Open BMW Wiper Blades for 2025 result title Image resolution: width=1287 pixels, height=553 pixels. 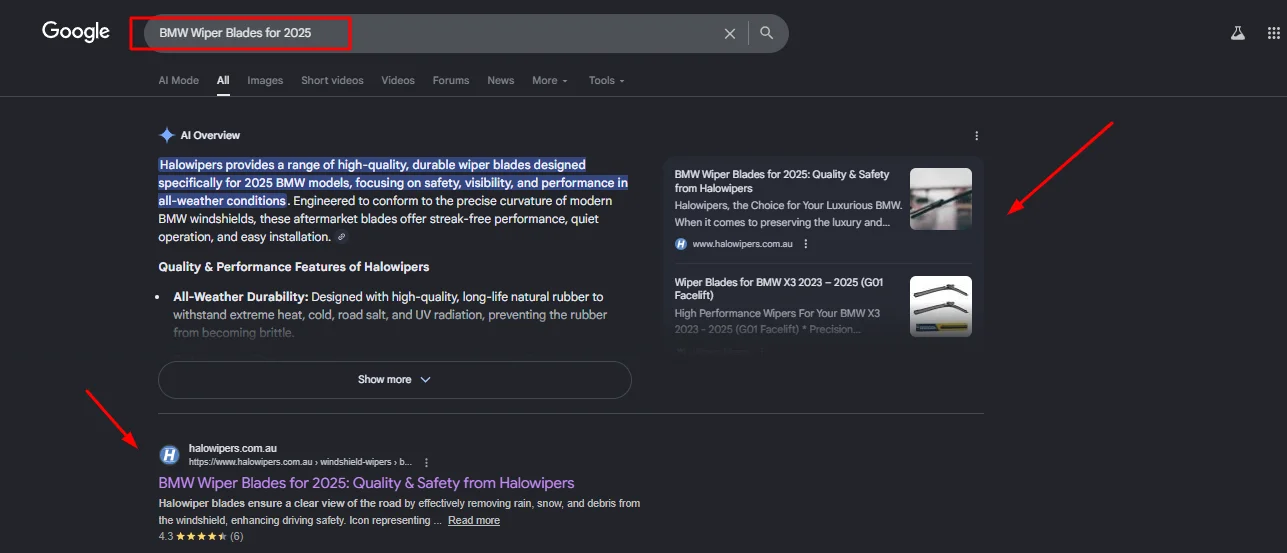(366, 483)
